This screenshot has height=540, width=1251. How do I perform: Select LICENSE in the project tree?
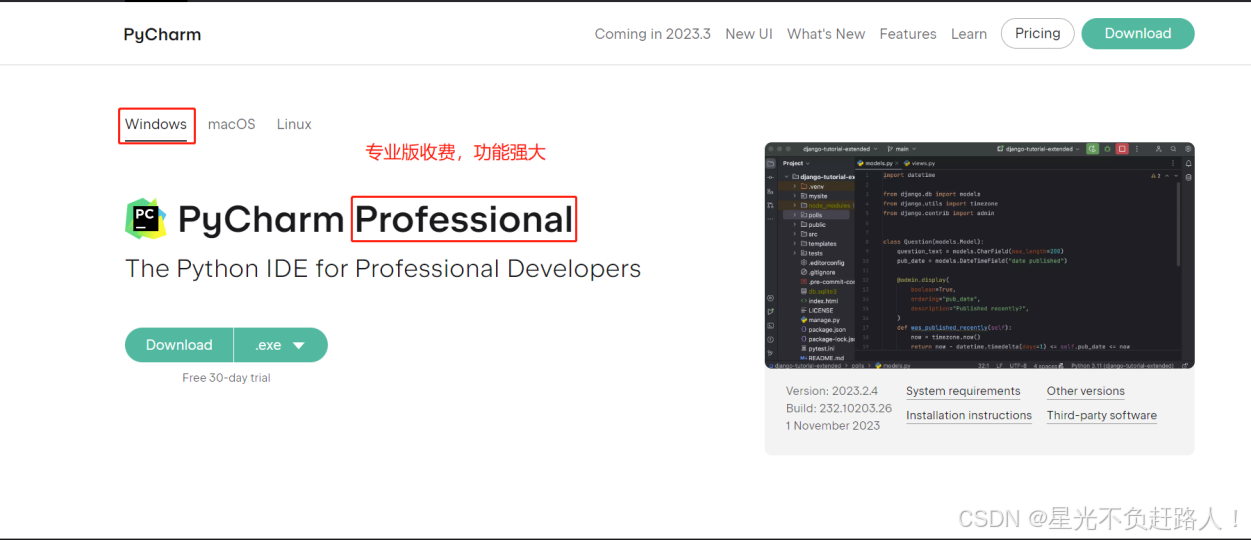[817, 310]
